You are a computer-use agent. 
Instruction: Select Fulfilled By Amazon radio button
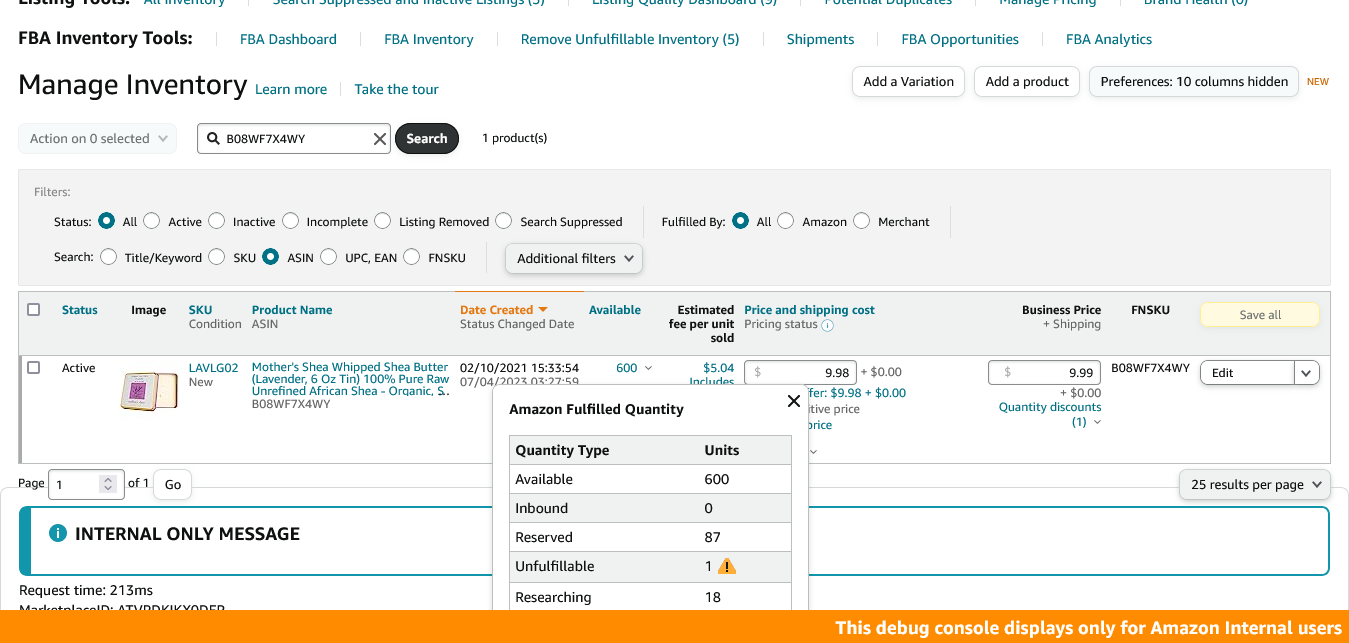click(786, 221)
